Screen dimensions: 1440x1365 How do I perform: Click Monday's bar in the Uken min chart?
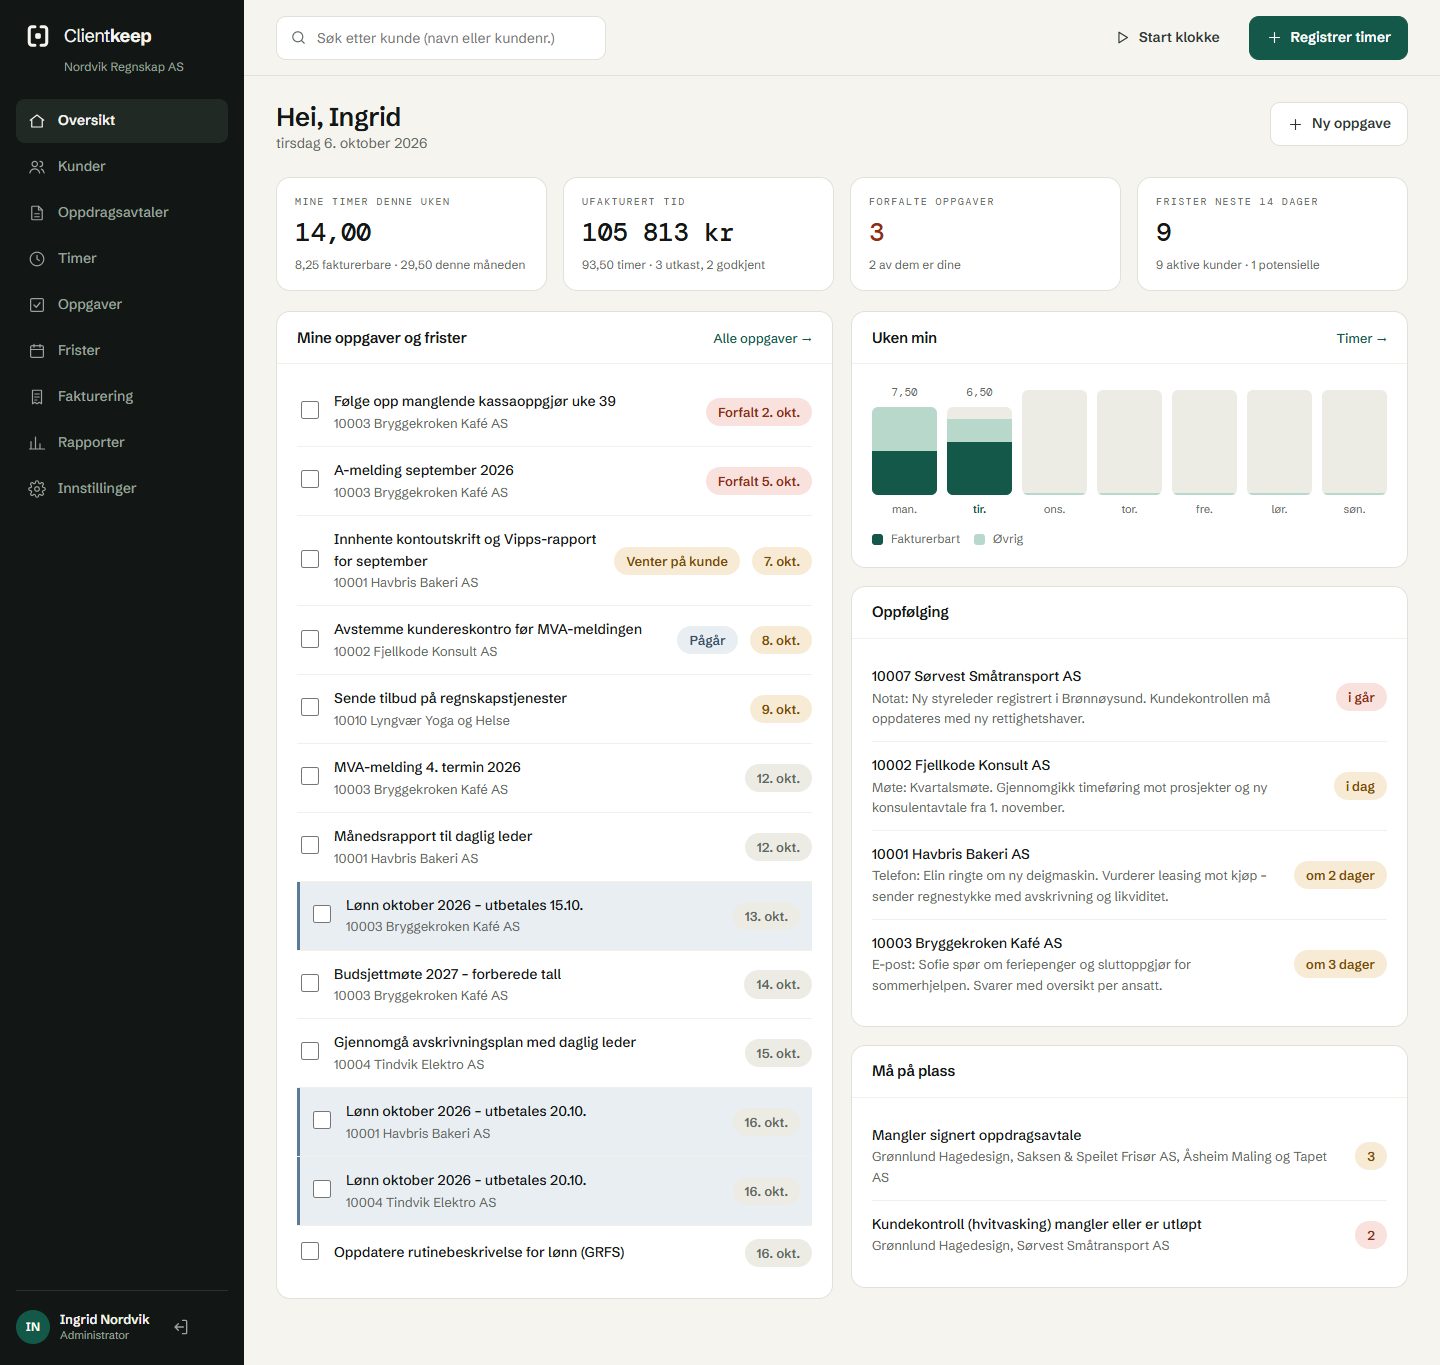[904, 451]
